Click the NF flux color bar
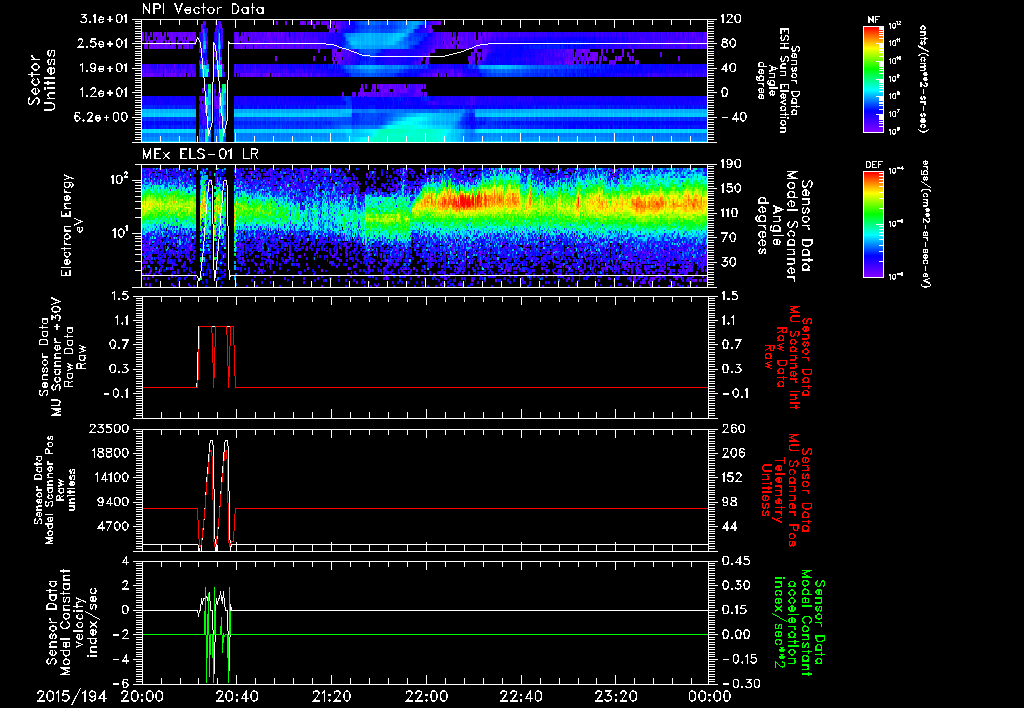Image resolution: width=1024 pixels, height=708 pixels. [873, 78]
